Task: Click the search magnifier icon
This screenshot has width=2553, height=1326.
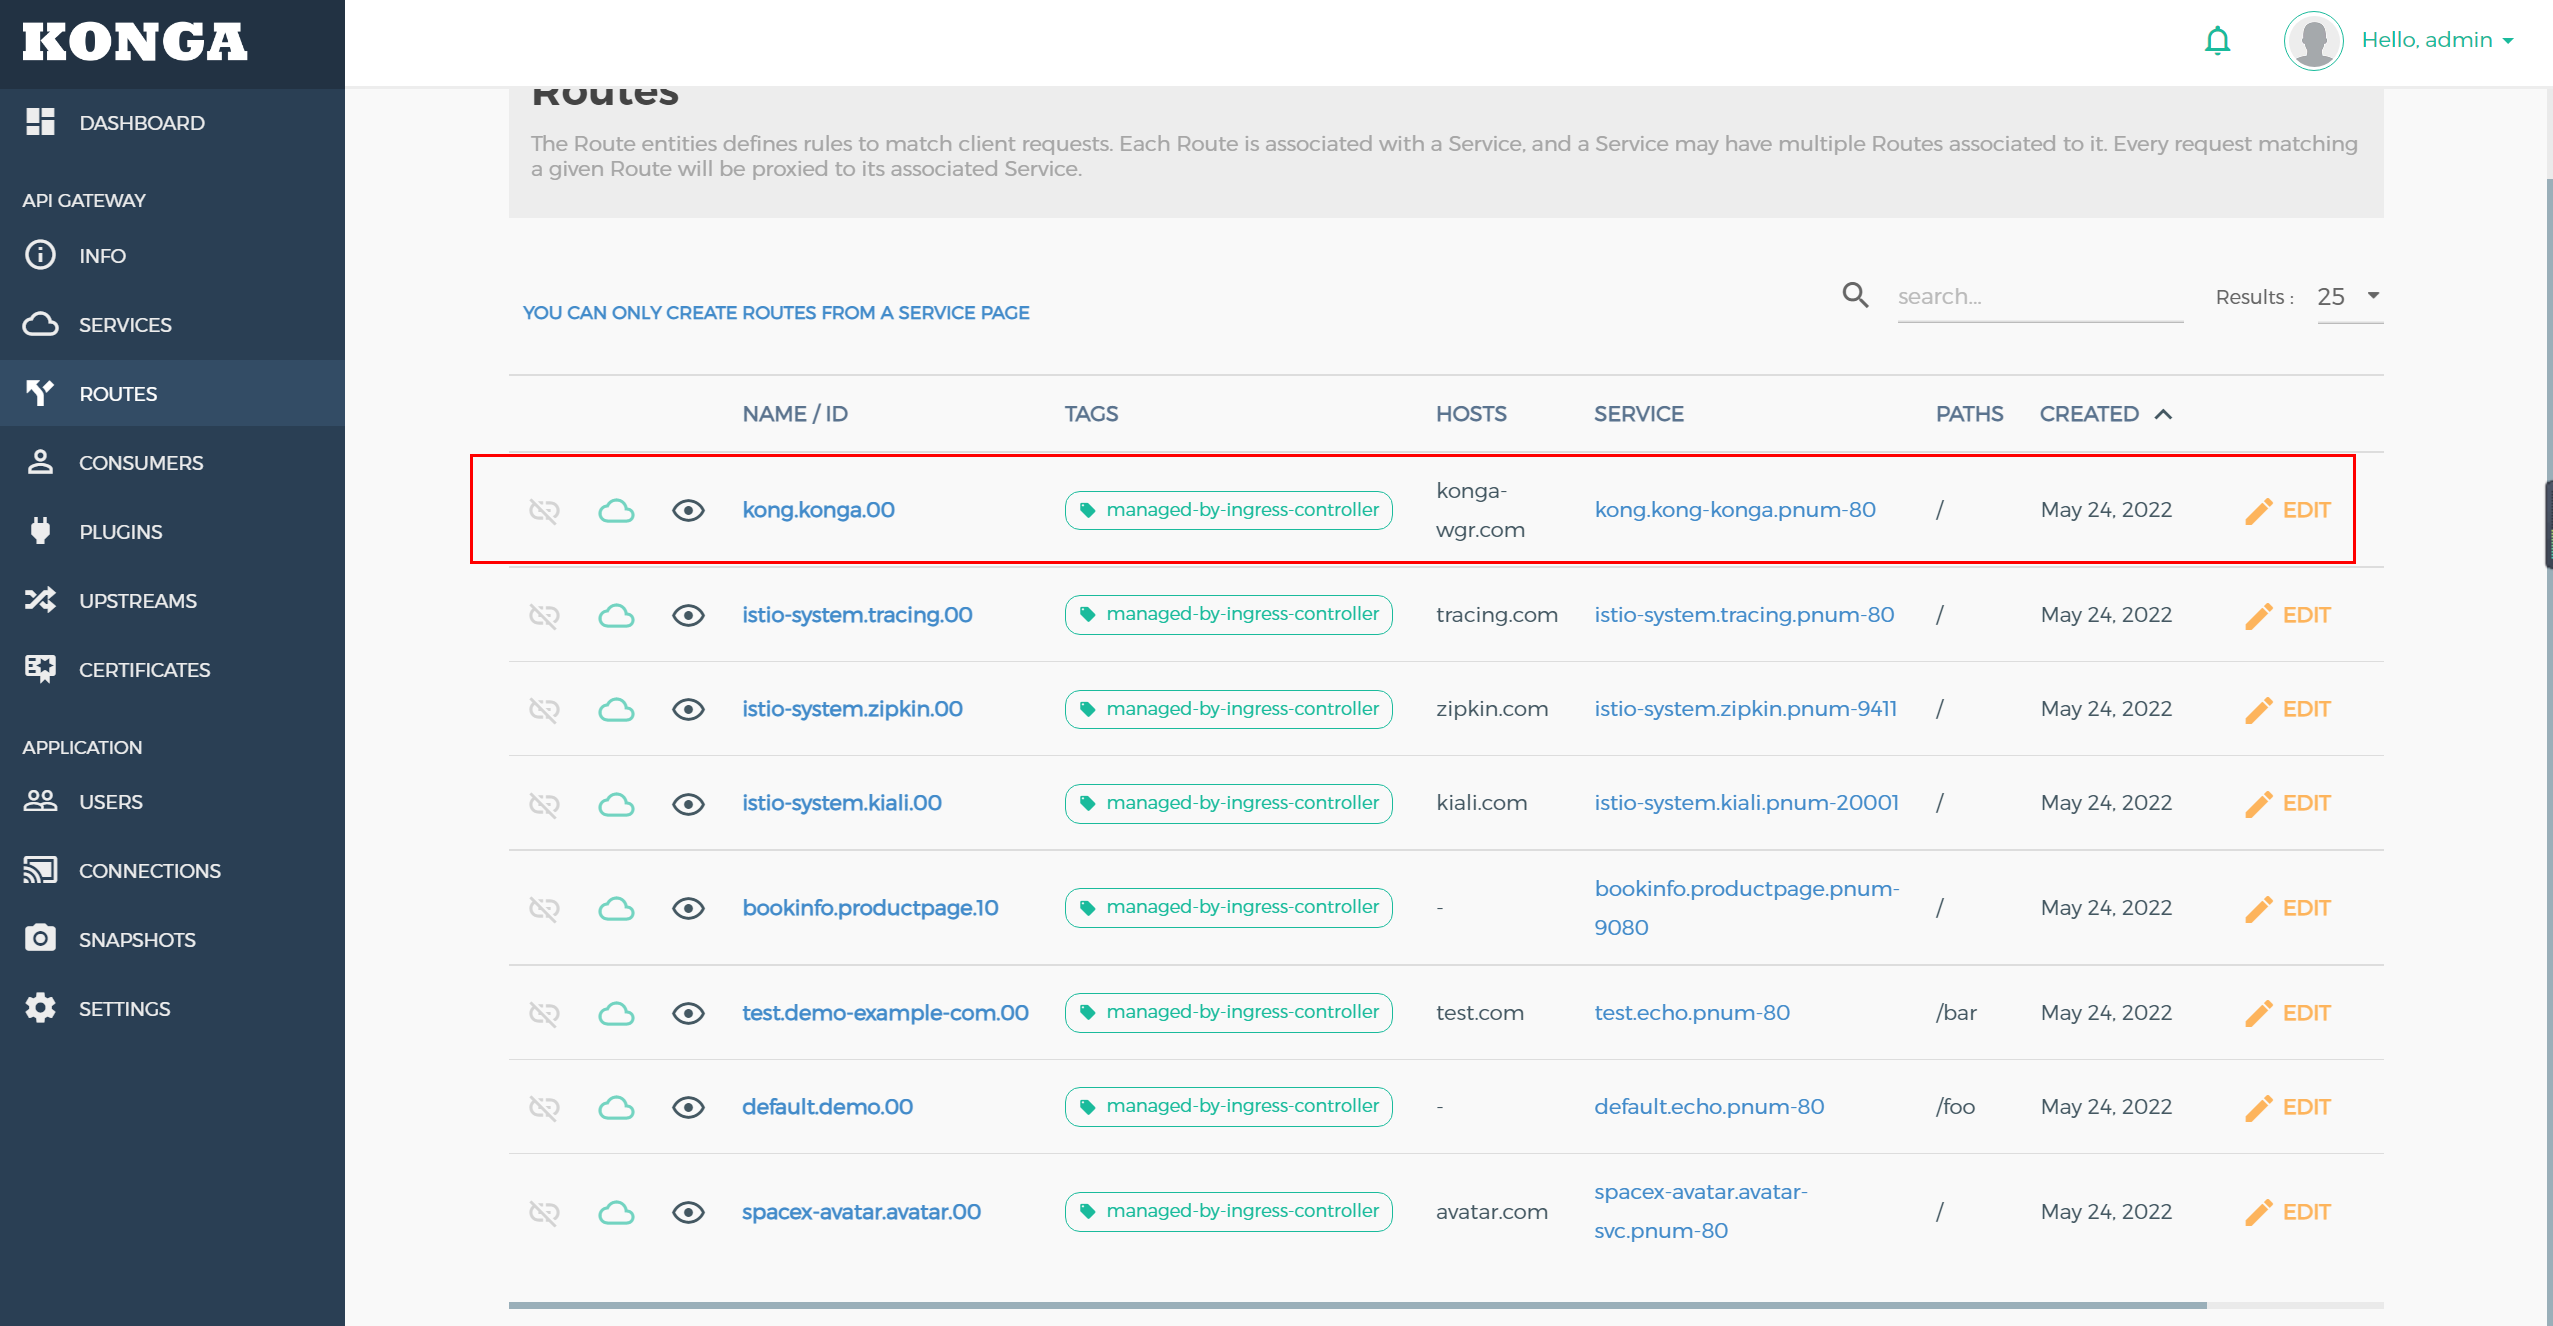Action: 1855,295
